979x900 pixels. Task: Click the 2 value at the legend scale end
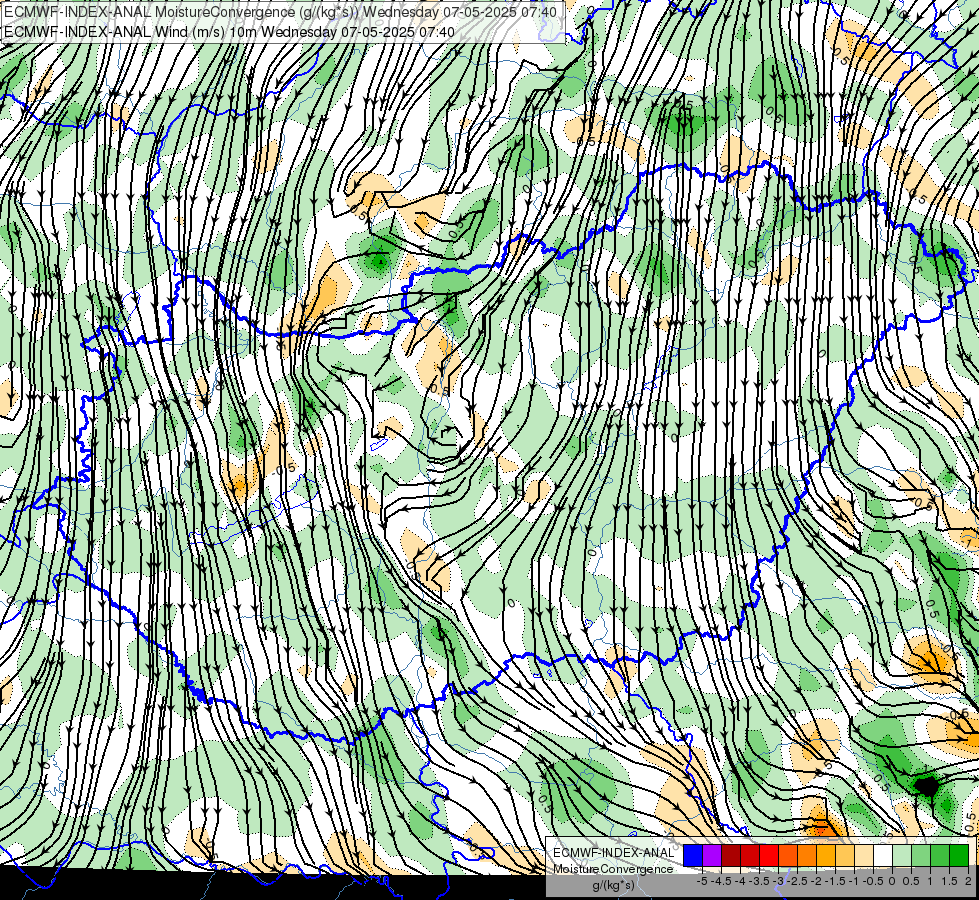point(968,881)
